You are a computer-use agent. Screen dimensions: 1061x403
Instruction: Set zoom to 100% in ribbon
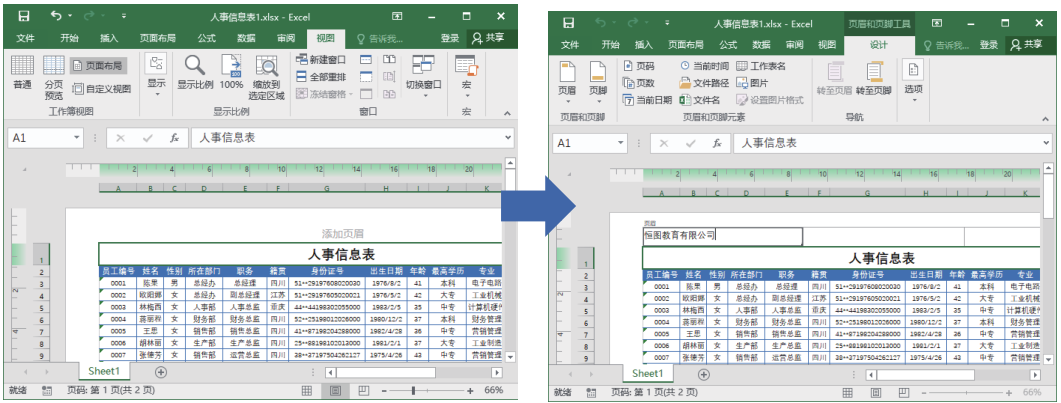[231, 73]
